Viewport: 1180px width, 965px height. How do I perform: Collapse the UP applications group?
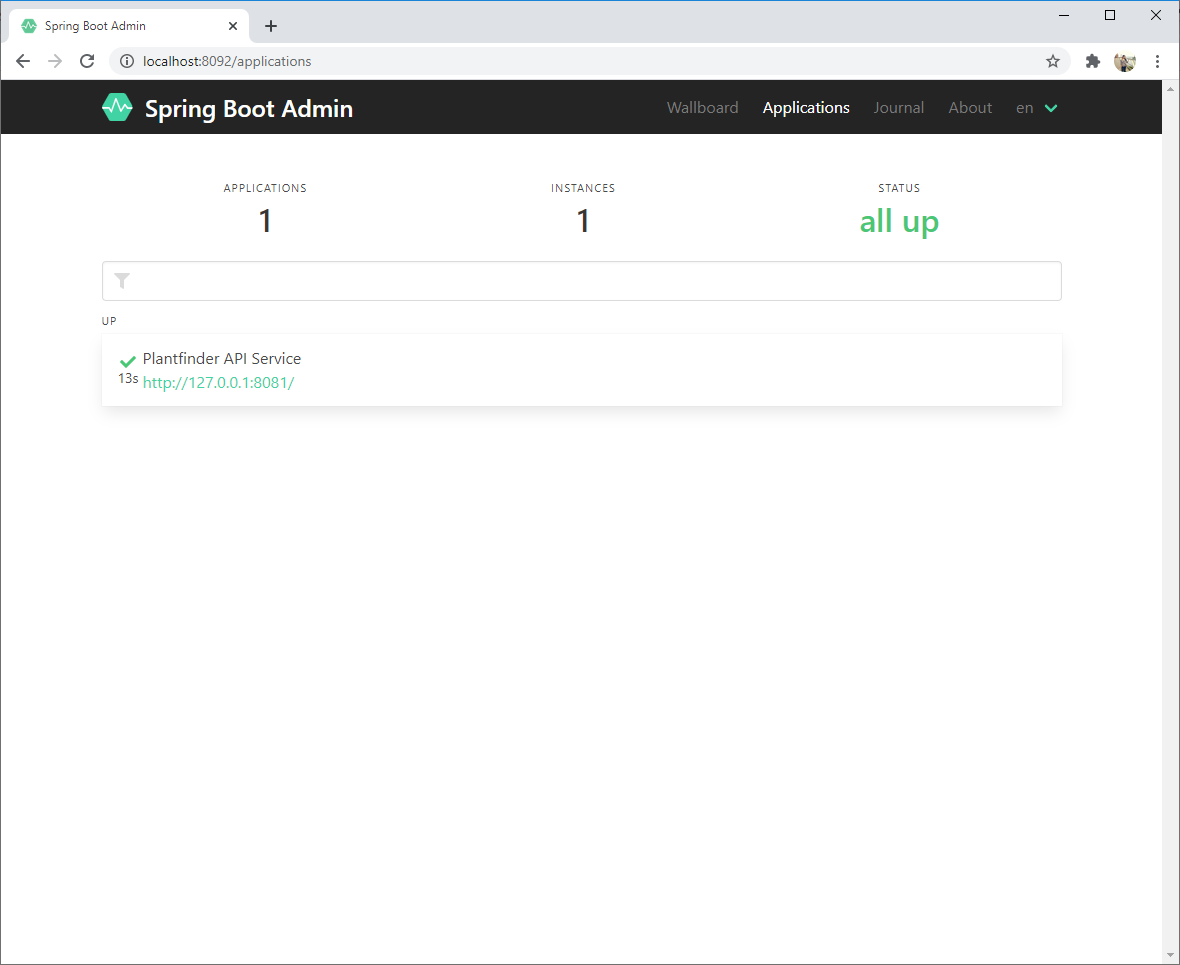pos(109,321)
